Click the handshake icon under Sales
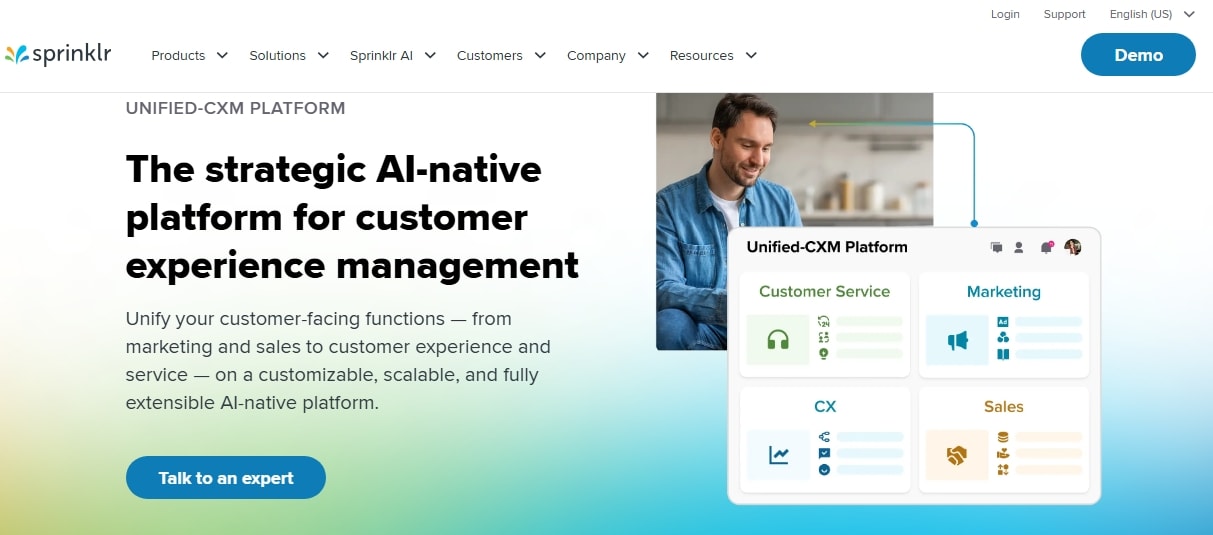The width and height of the screenshot is (1213, 535). (x=957, y=455)
